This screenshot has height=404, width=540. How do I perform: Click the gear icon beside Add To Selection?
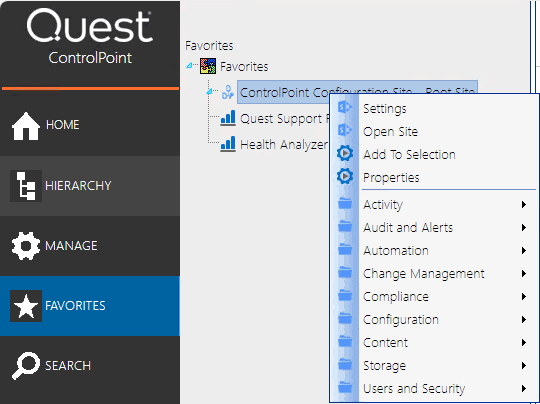[345, 153]
